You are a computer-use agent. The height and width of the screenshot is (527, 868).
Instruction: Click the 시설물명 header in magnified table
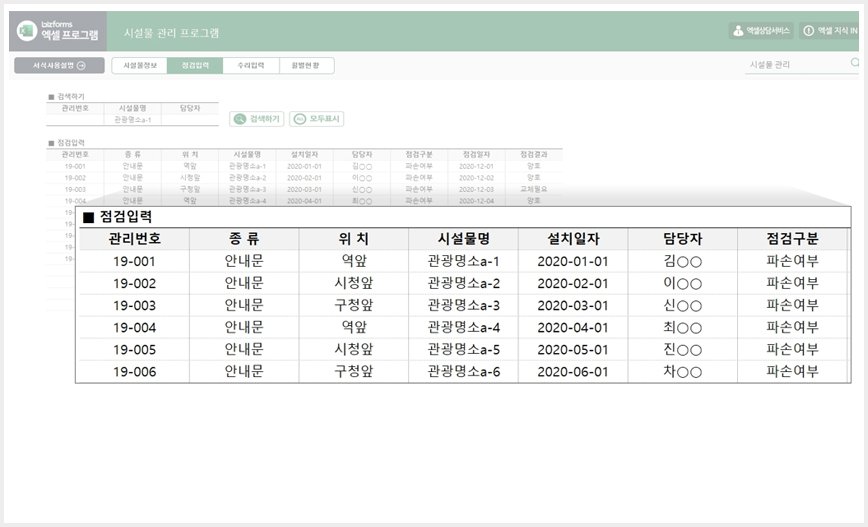[x=463, y=239]
